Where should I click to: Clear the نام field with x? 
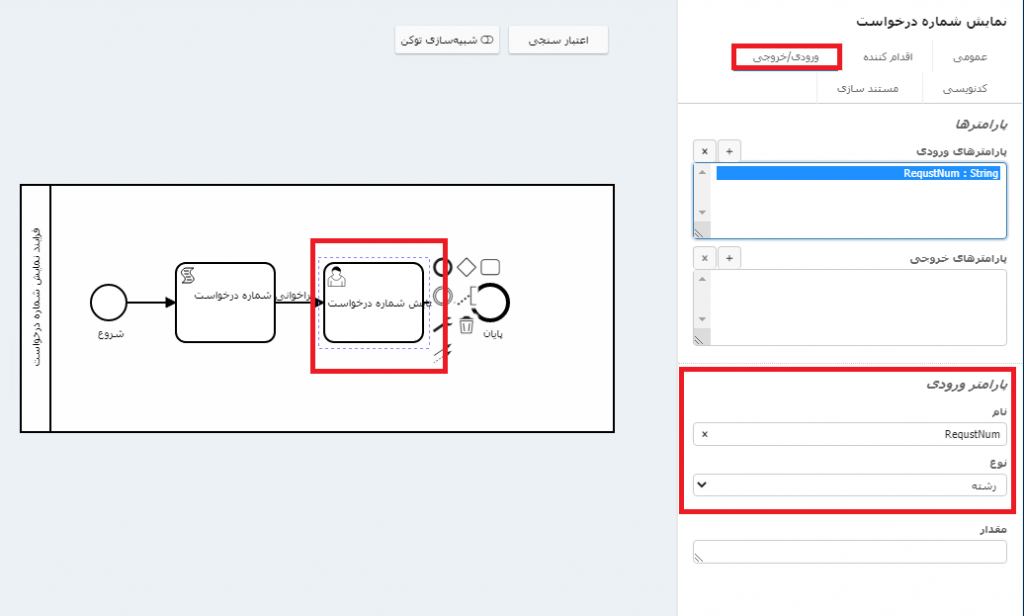point(704,435)
